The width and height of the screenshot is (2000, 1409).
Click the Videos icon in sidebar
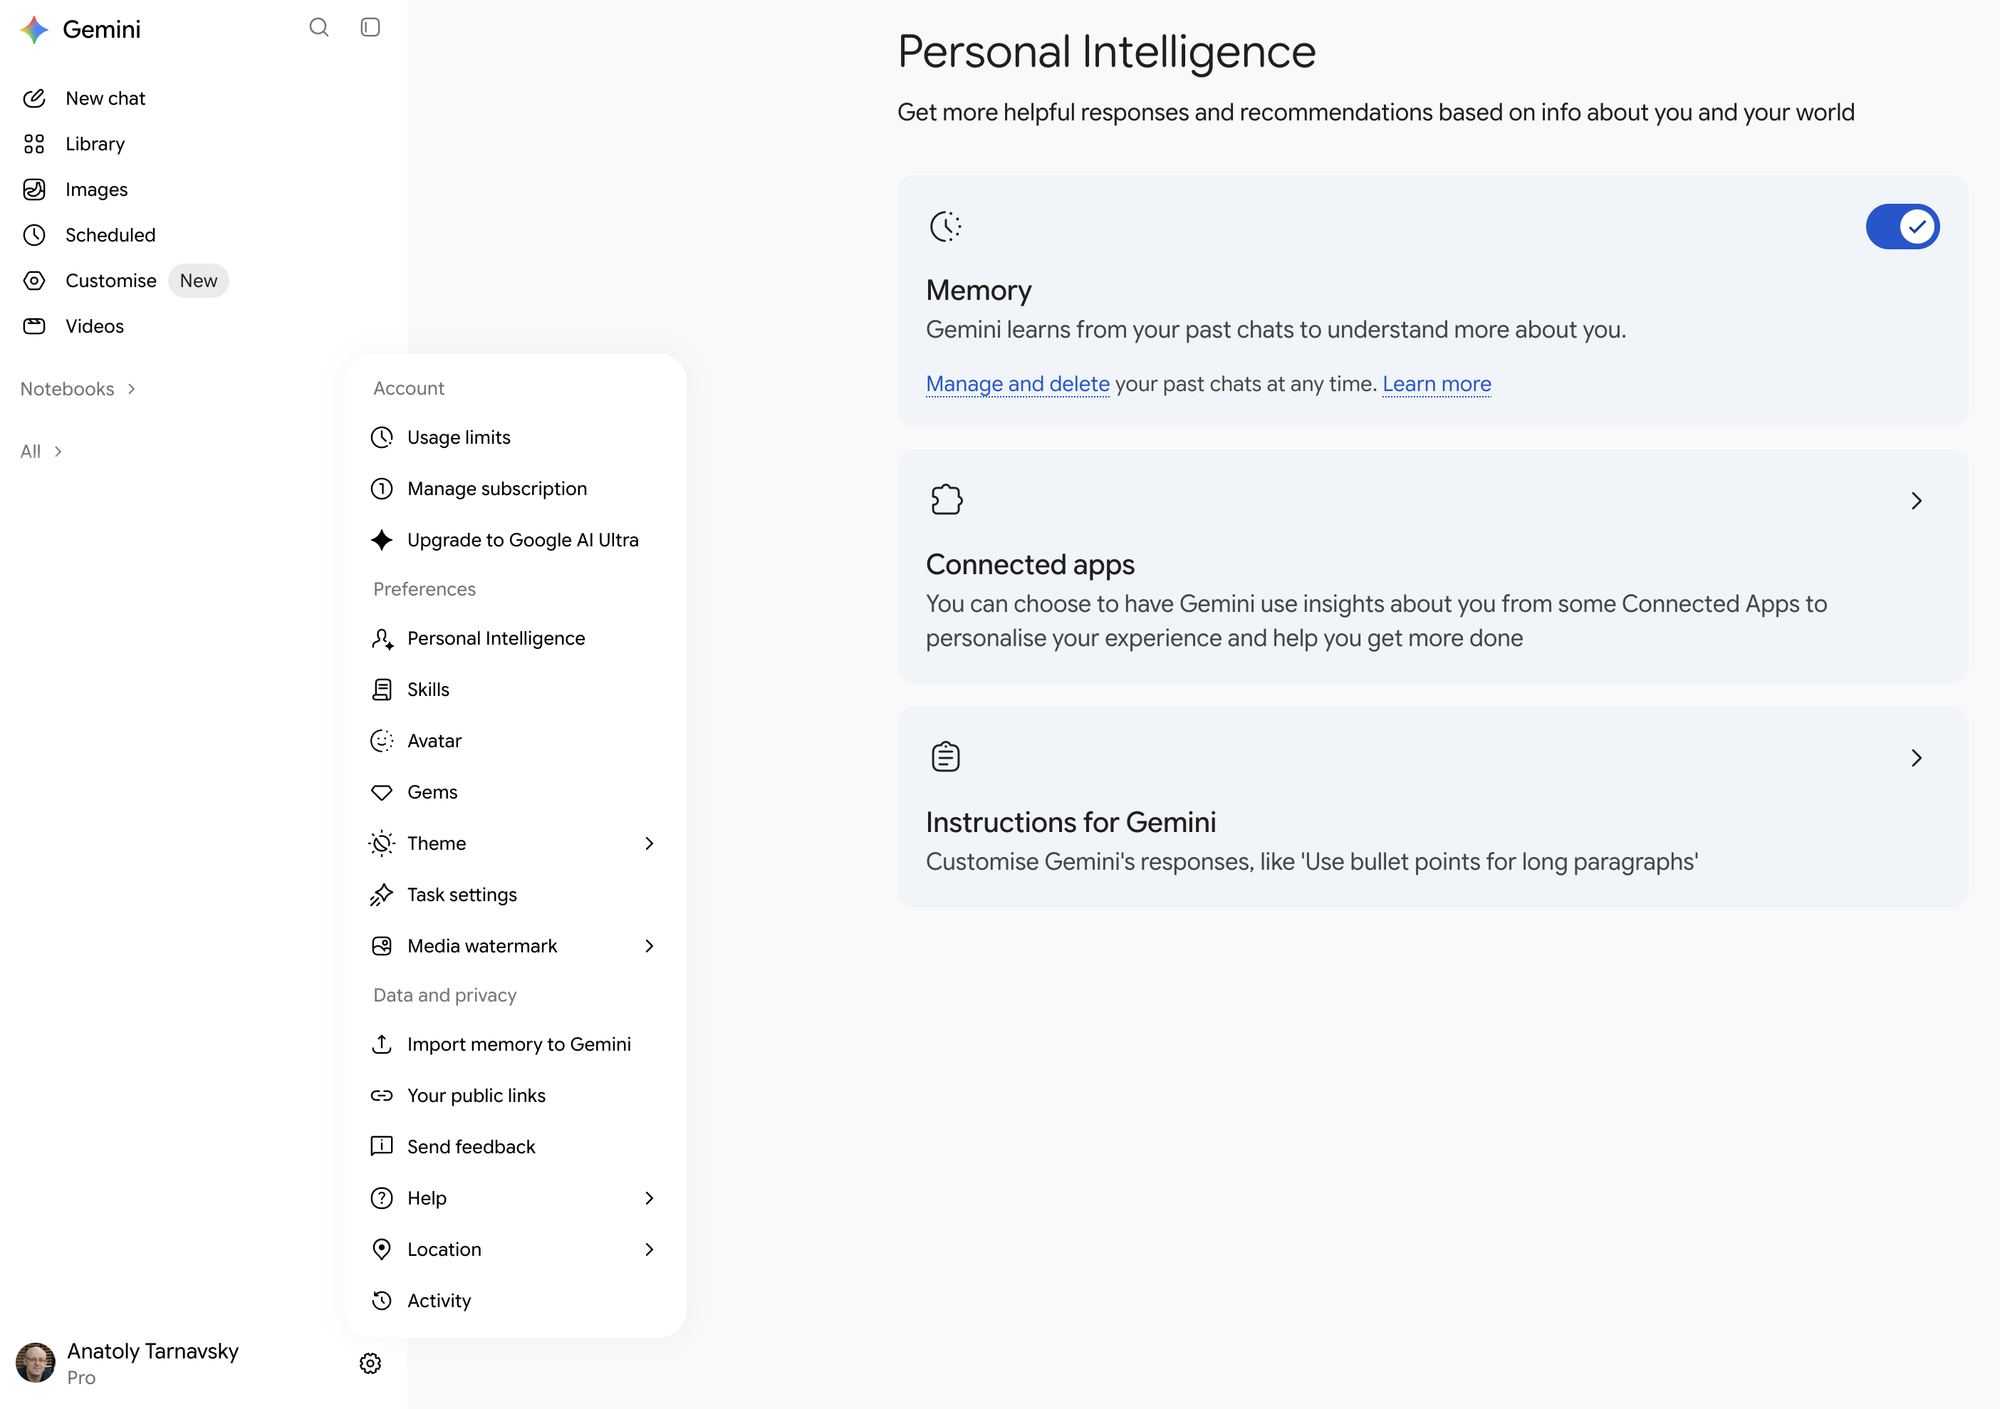coord(35,326)
